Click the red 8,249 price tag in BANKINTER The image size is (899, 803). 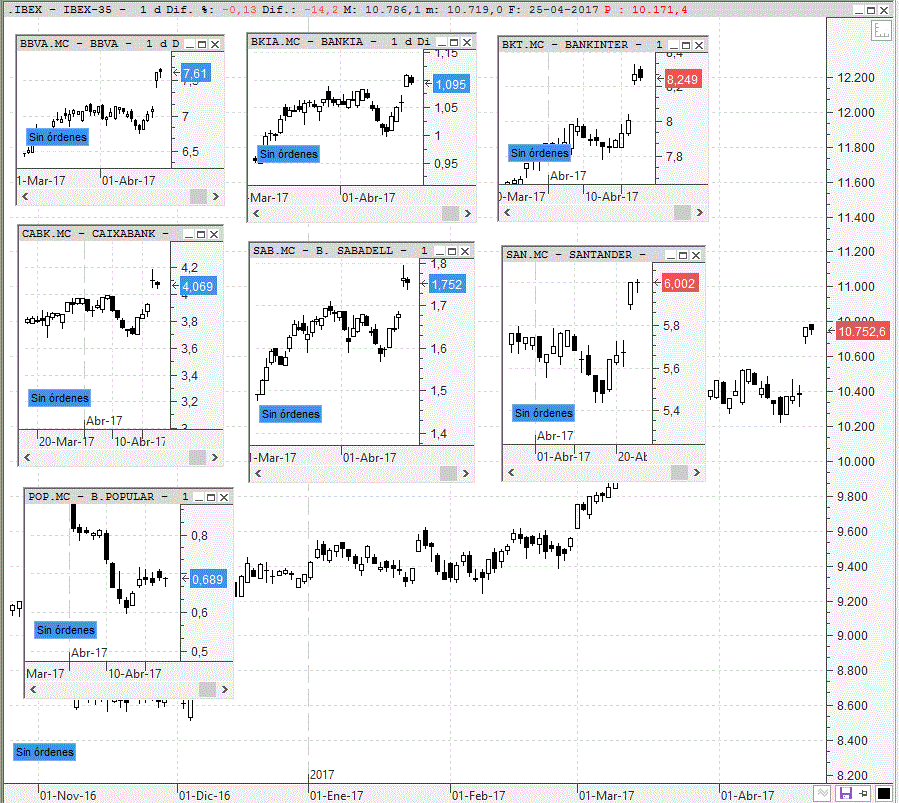pyautogui.click(x=682, y=79)
